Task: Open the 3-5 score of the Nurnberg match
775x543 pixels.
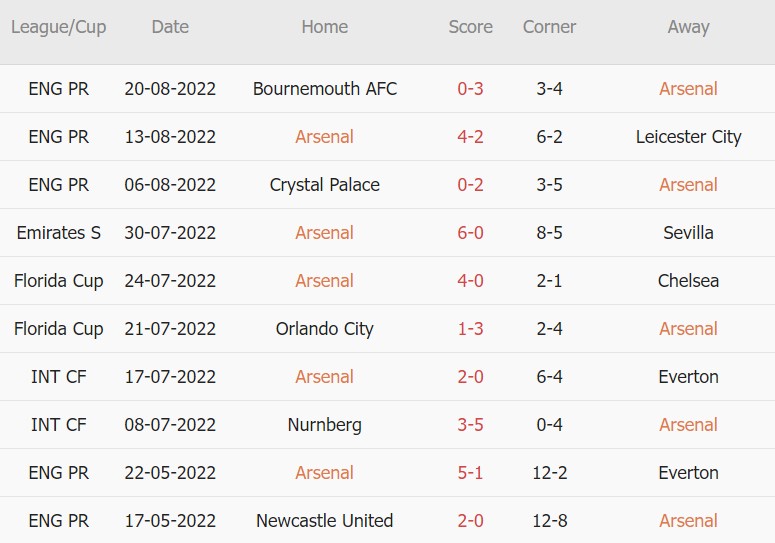Action: (470, 425)
